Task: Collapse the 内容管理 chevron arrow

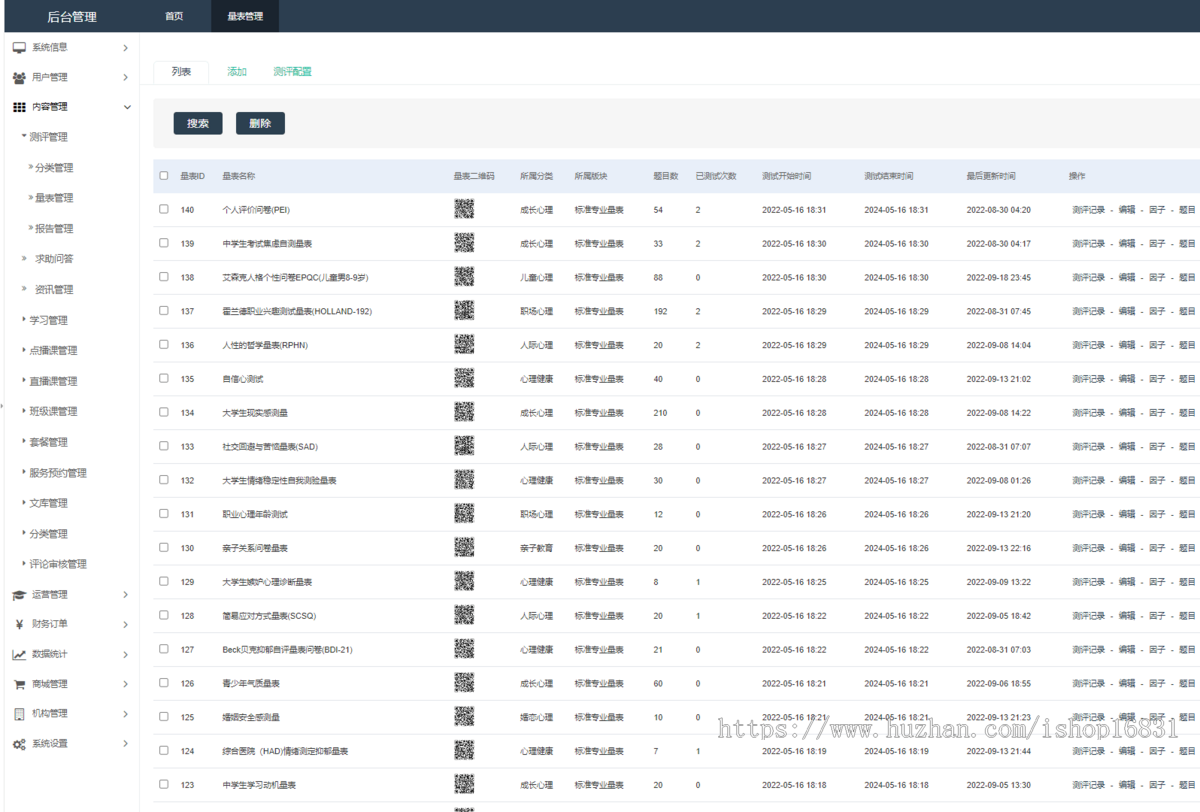Action: pyautogui.click(x=126, y=107)
